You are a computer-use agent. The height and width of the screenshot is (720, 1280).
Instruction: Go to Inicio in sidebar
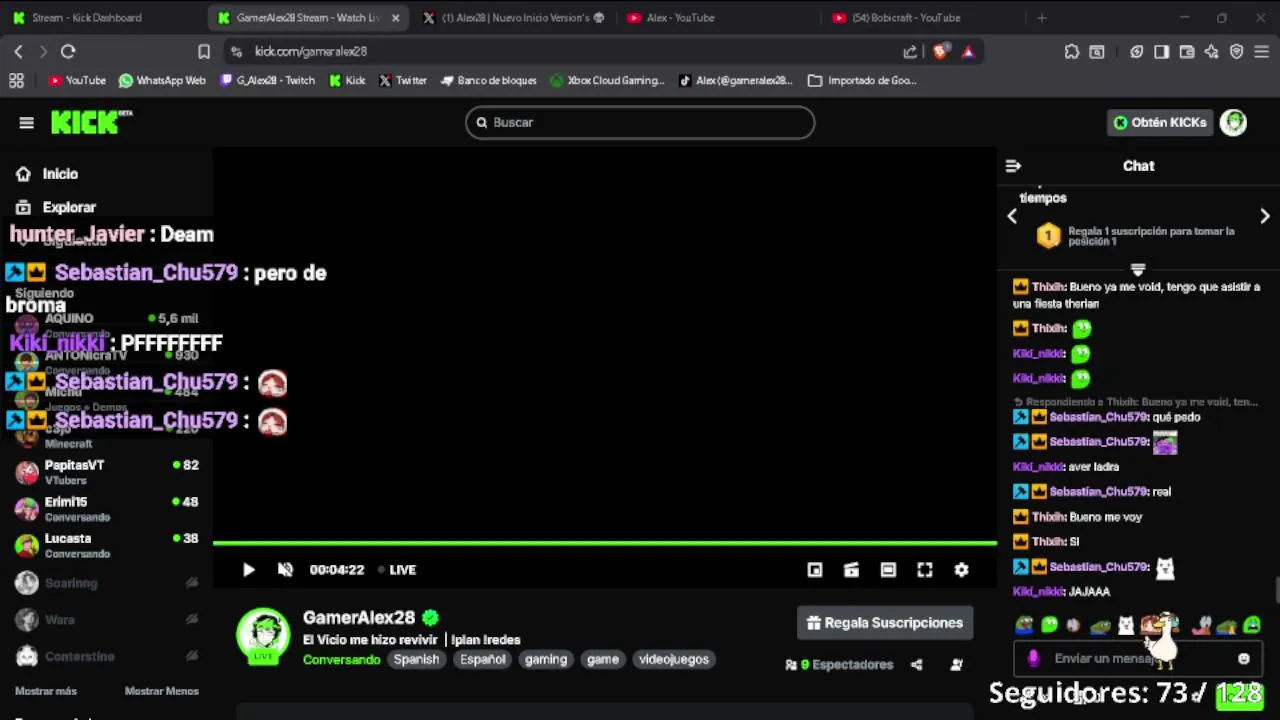60,174
